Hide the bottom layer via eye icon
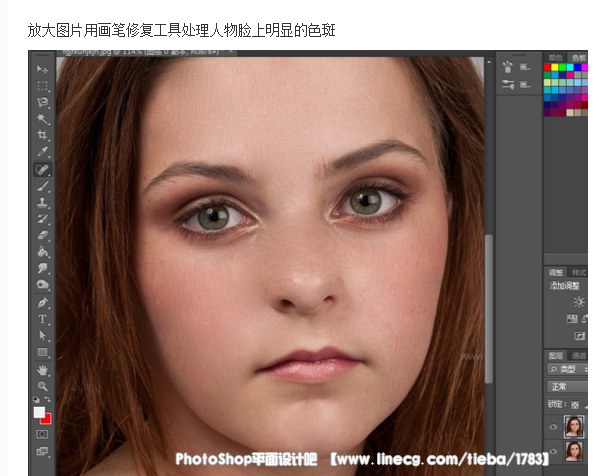 click(553, 451)
